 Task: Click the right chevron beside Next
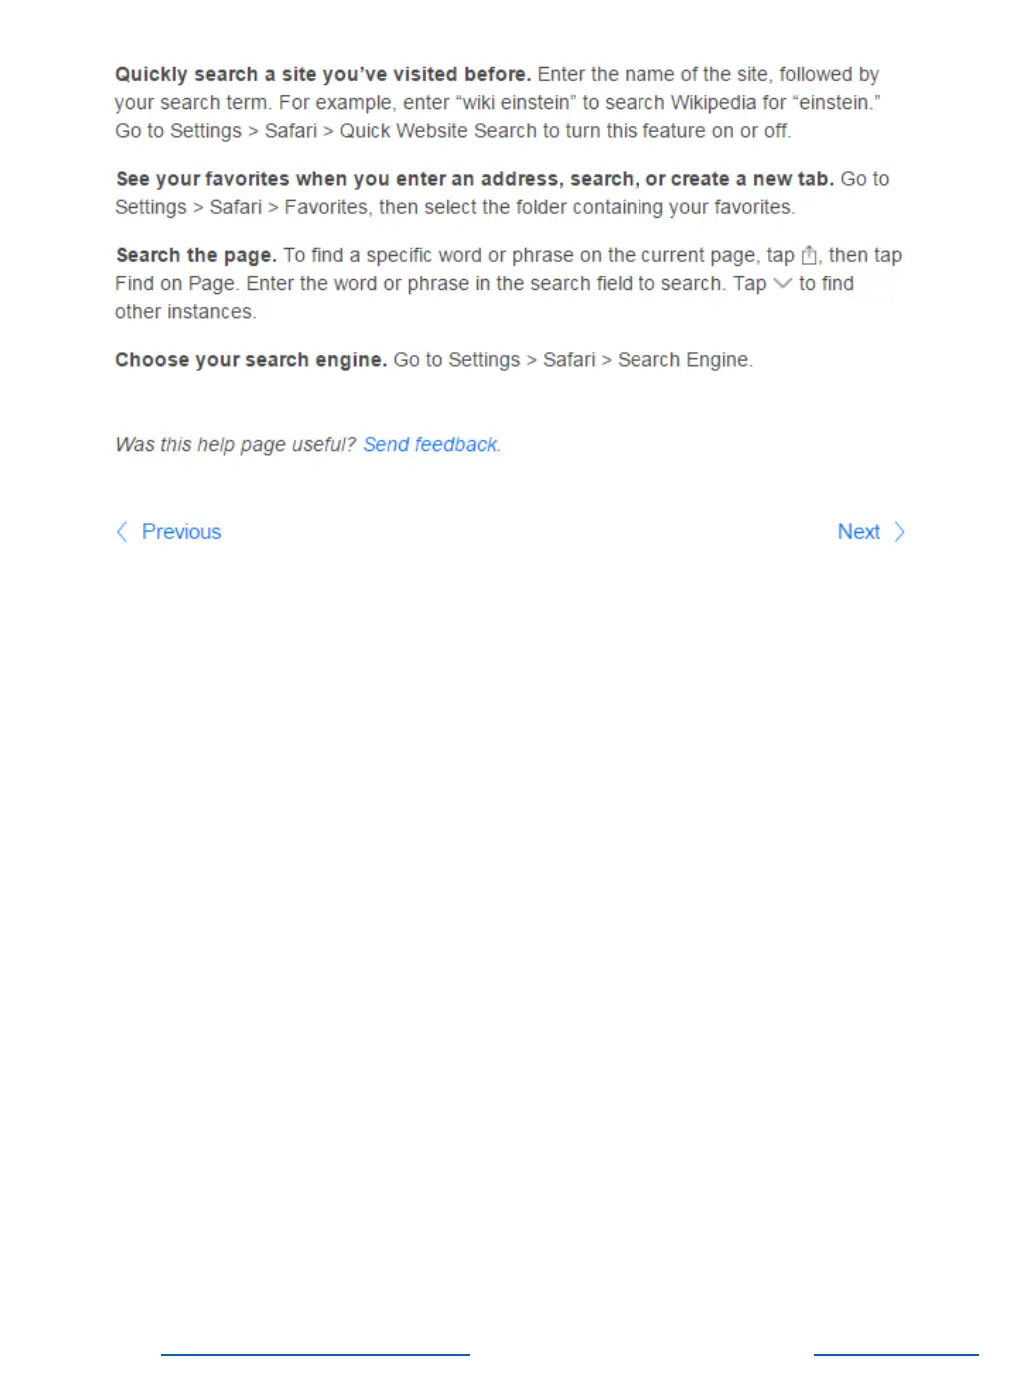coord(899,532)
